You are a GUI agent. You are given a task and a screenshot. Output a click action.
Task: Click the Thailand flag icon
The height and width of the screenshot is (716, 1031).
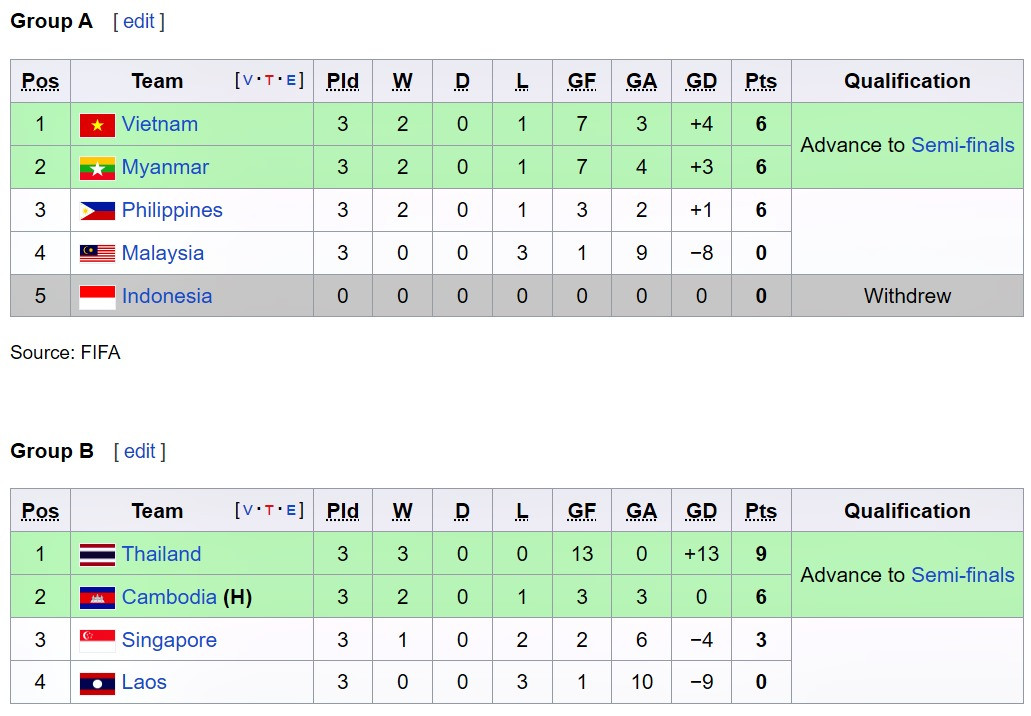pyautogui.click(x=97, y=555)
